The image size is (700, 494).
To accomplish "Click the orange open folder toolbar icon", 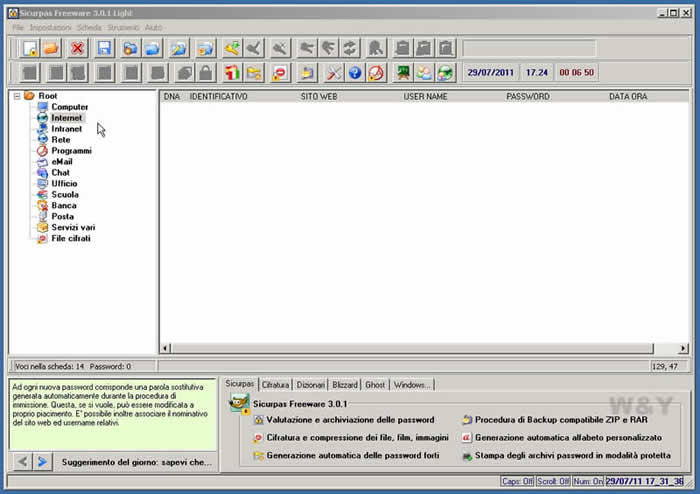I will click(x=52, y=48).
